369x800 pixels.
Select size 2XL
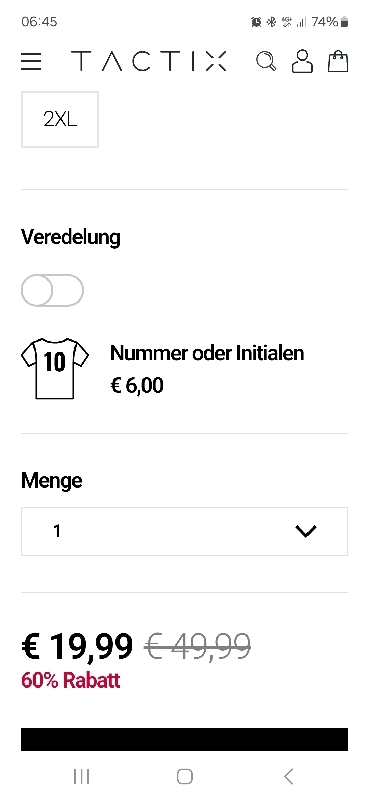coord(60,119)
